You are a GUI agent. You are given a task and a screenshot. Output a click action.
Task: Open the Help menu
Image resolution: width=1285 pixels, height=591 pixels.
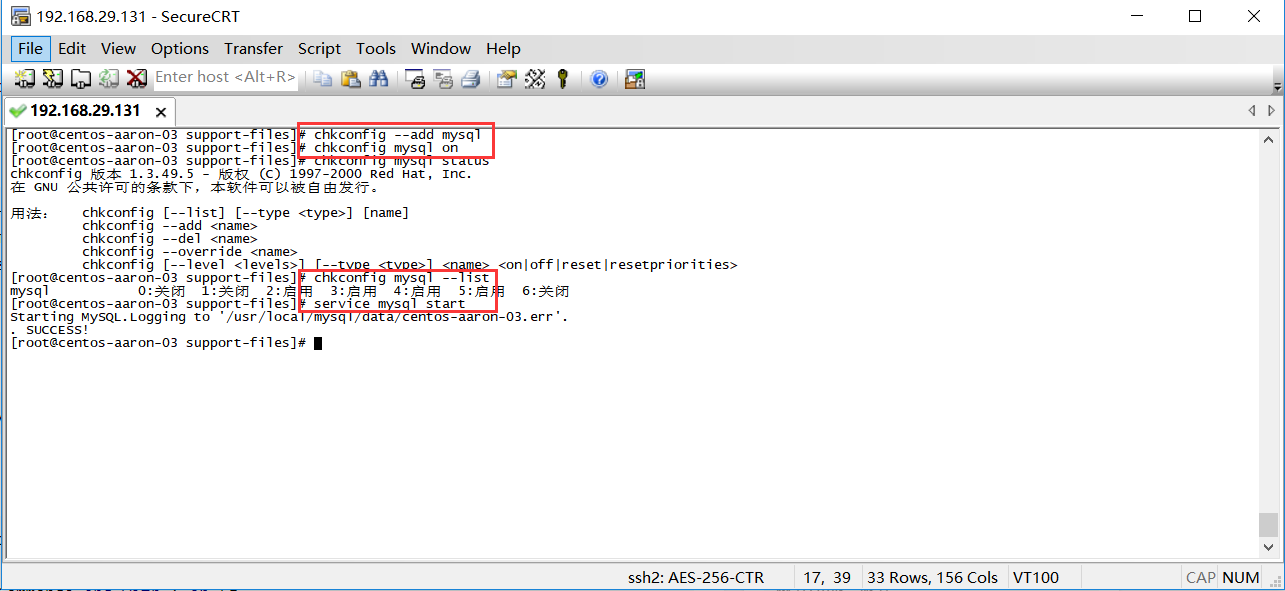pyautogui.click(x=503, y=48)
